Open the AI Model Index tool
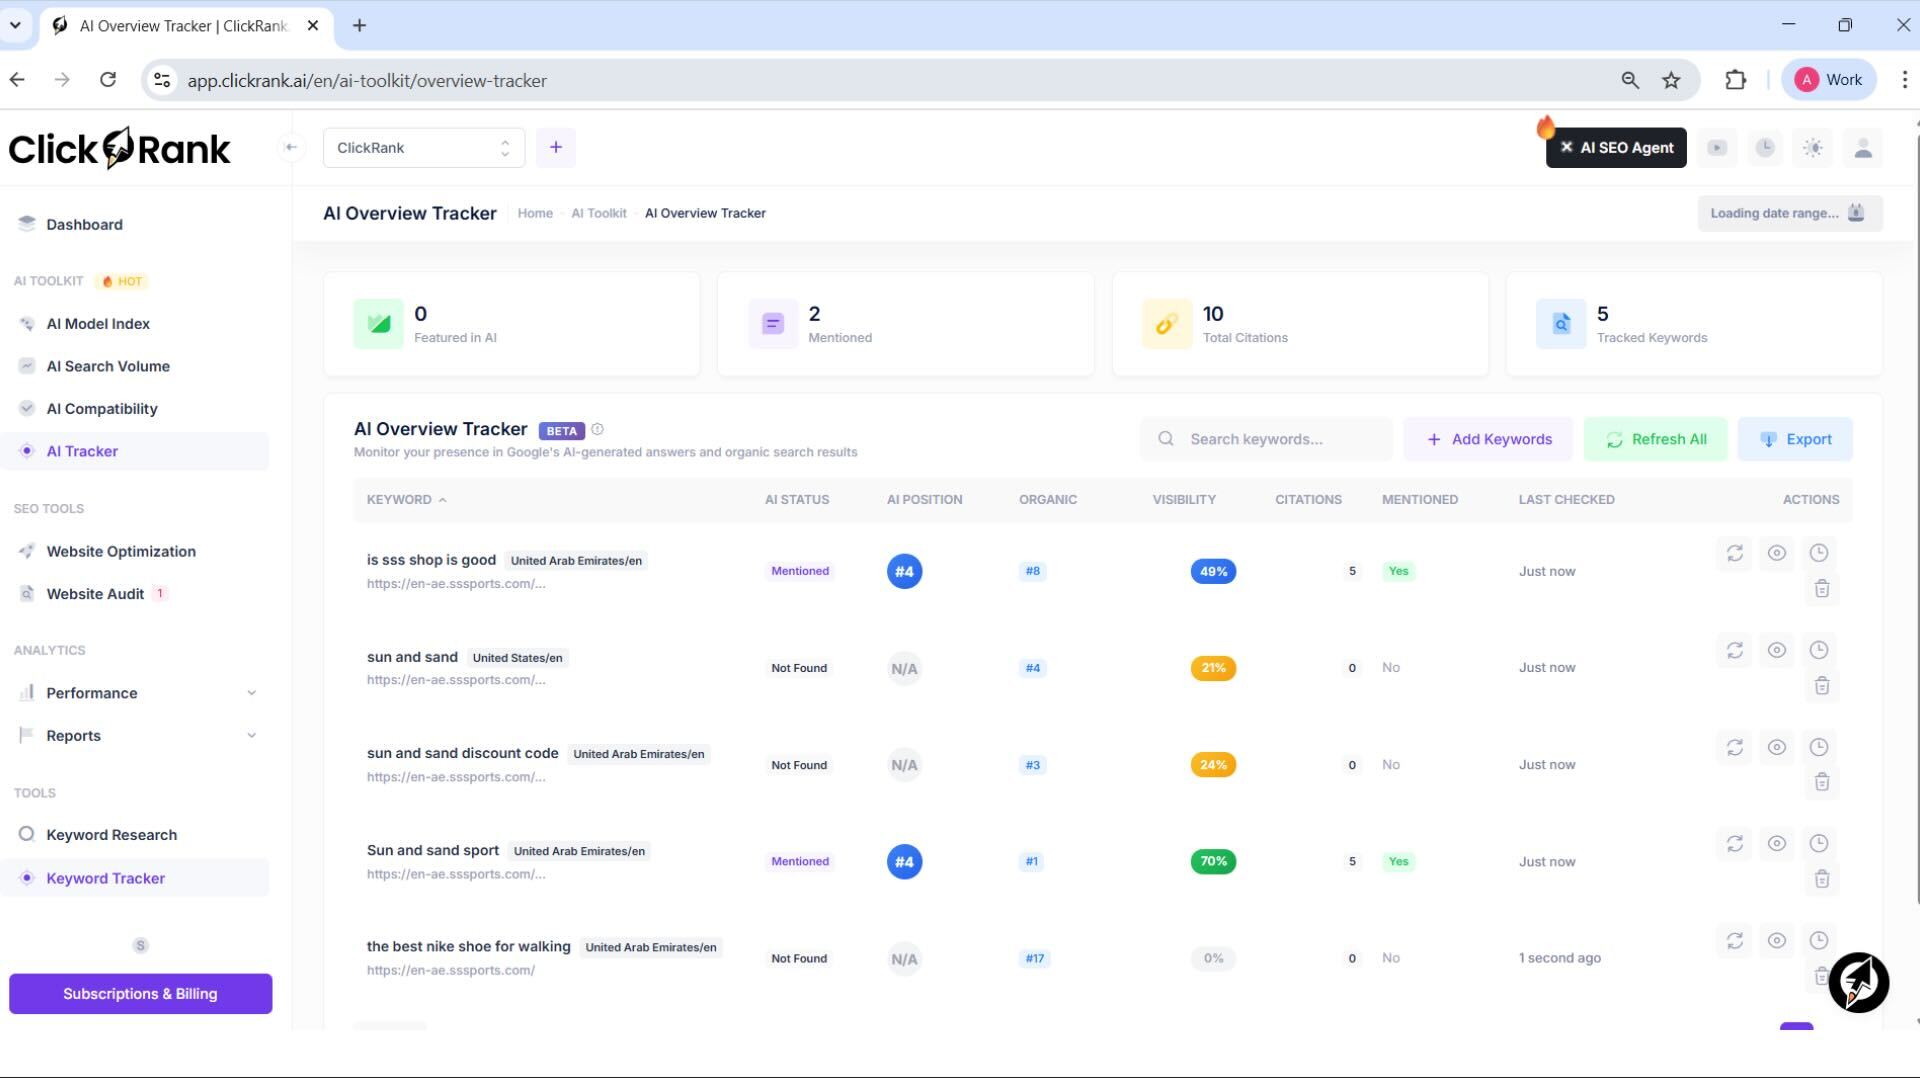Image resolution: width=1920 pixels, height=1078 pixels. click(97, 323)
